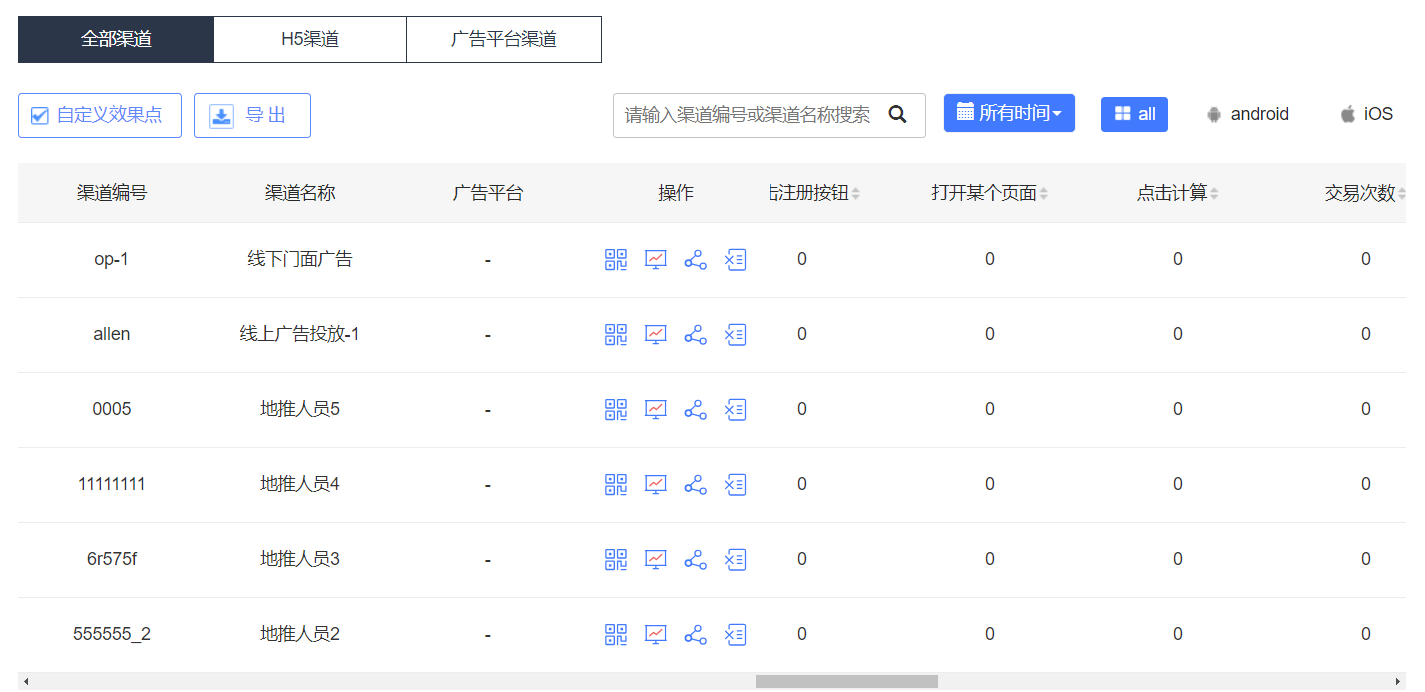The image size is (1425, 692).
Task: Click the delete-list icon for allen
Action: [735, 335]
